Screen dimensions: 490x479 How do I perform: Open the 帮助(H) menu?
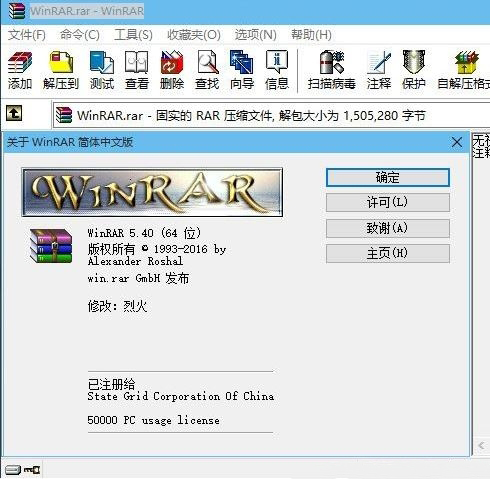(311, 35)
